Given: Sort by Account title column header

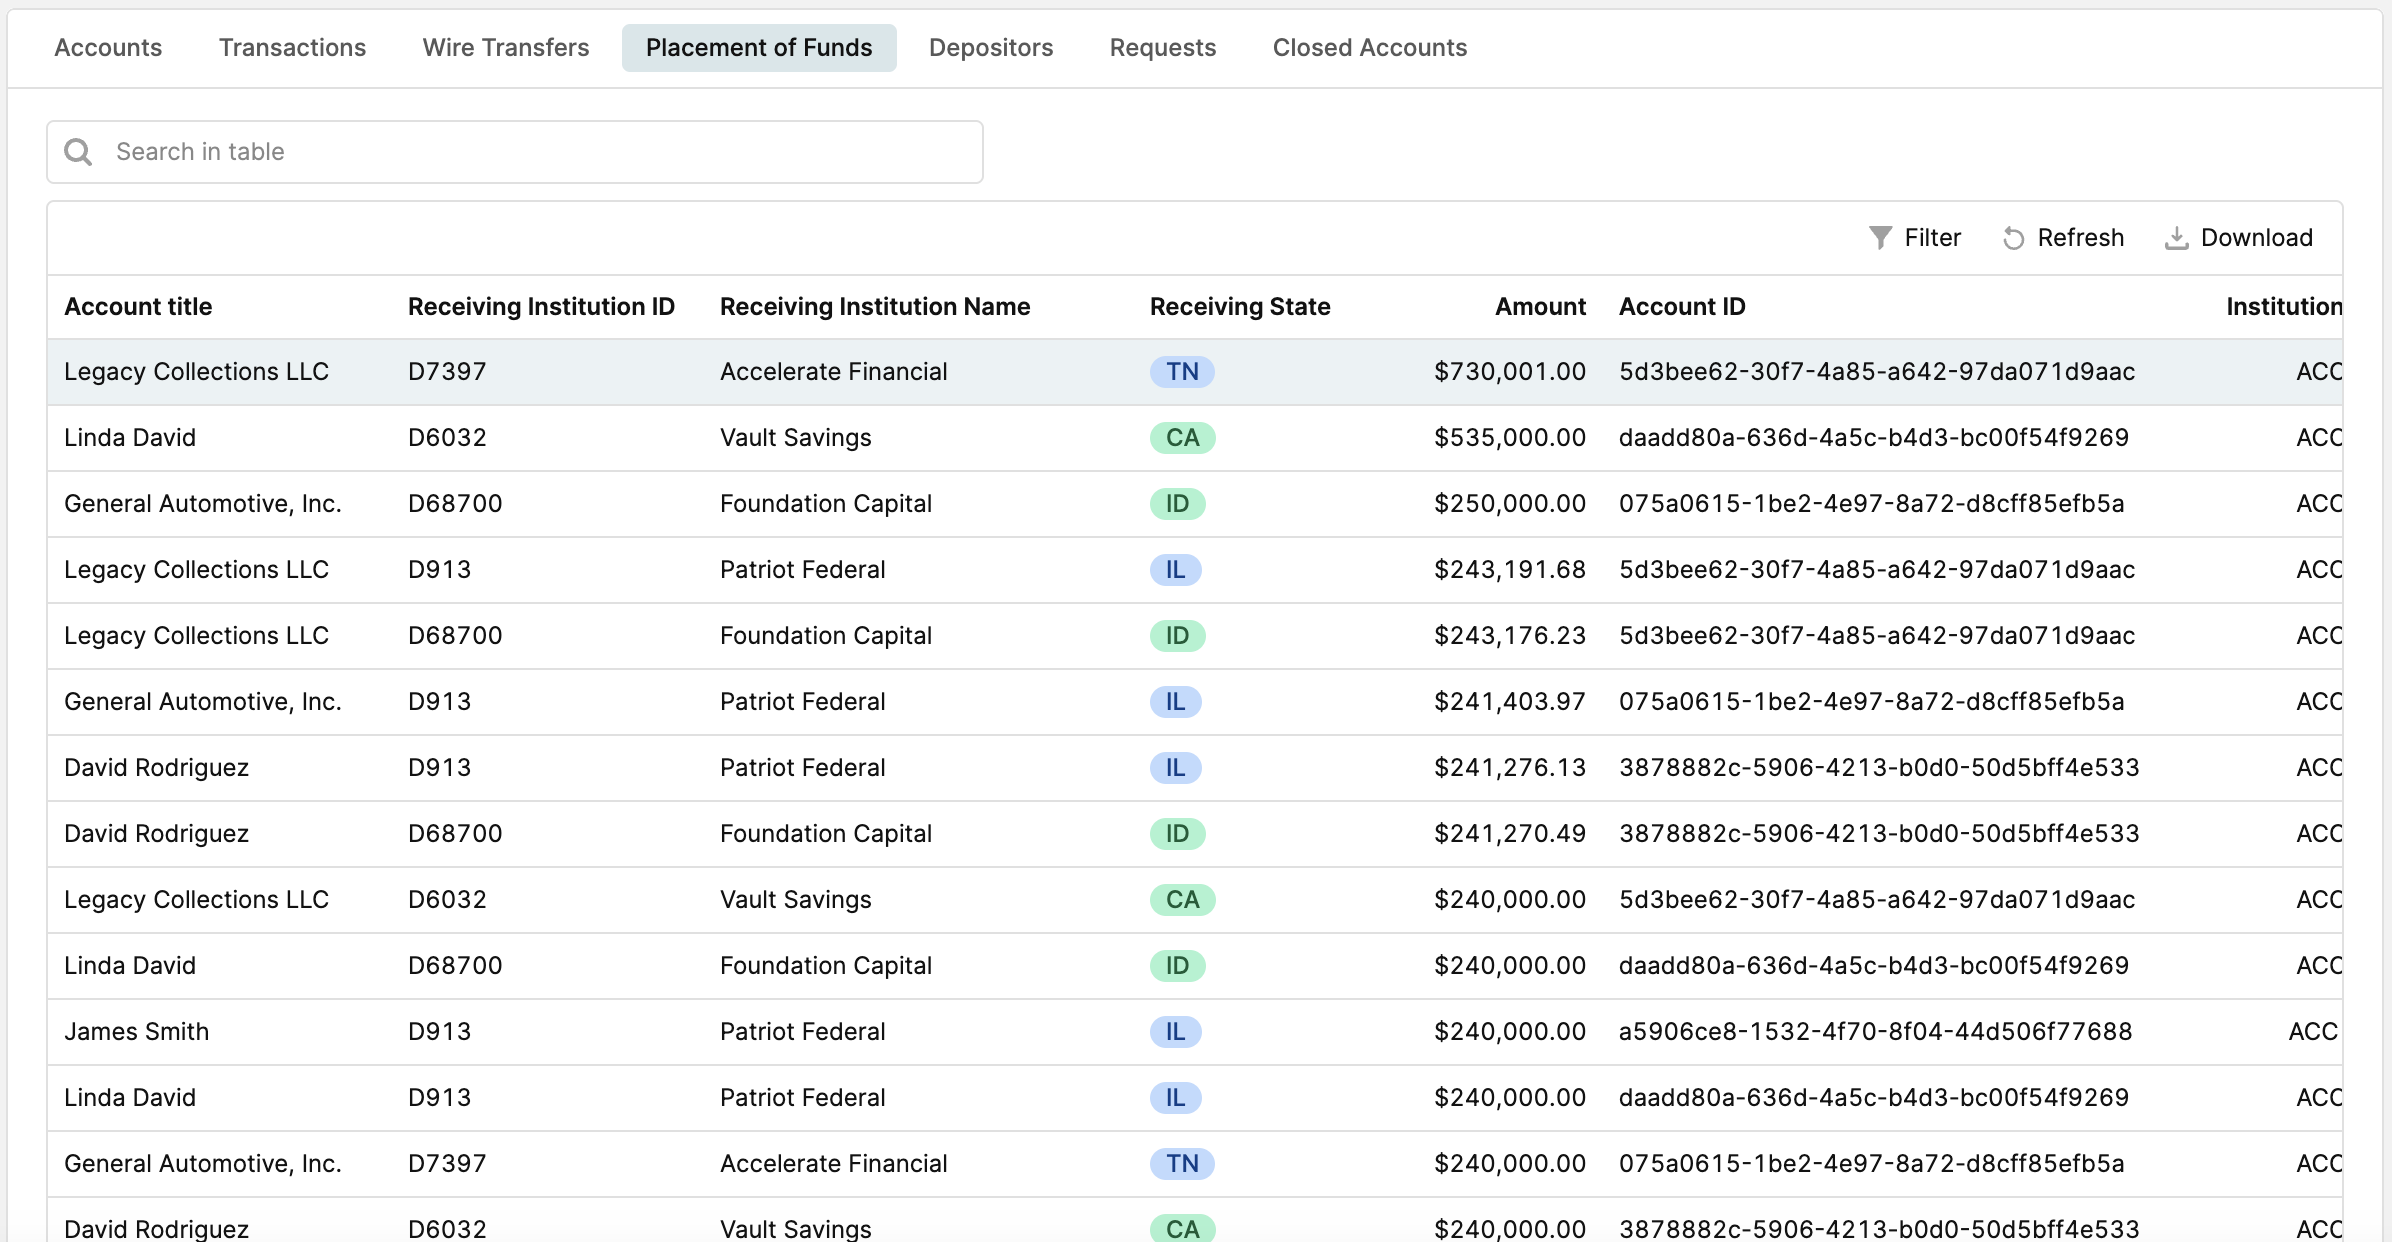Looking at the screenshot, I should [138, 307].
